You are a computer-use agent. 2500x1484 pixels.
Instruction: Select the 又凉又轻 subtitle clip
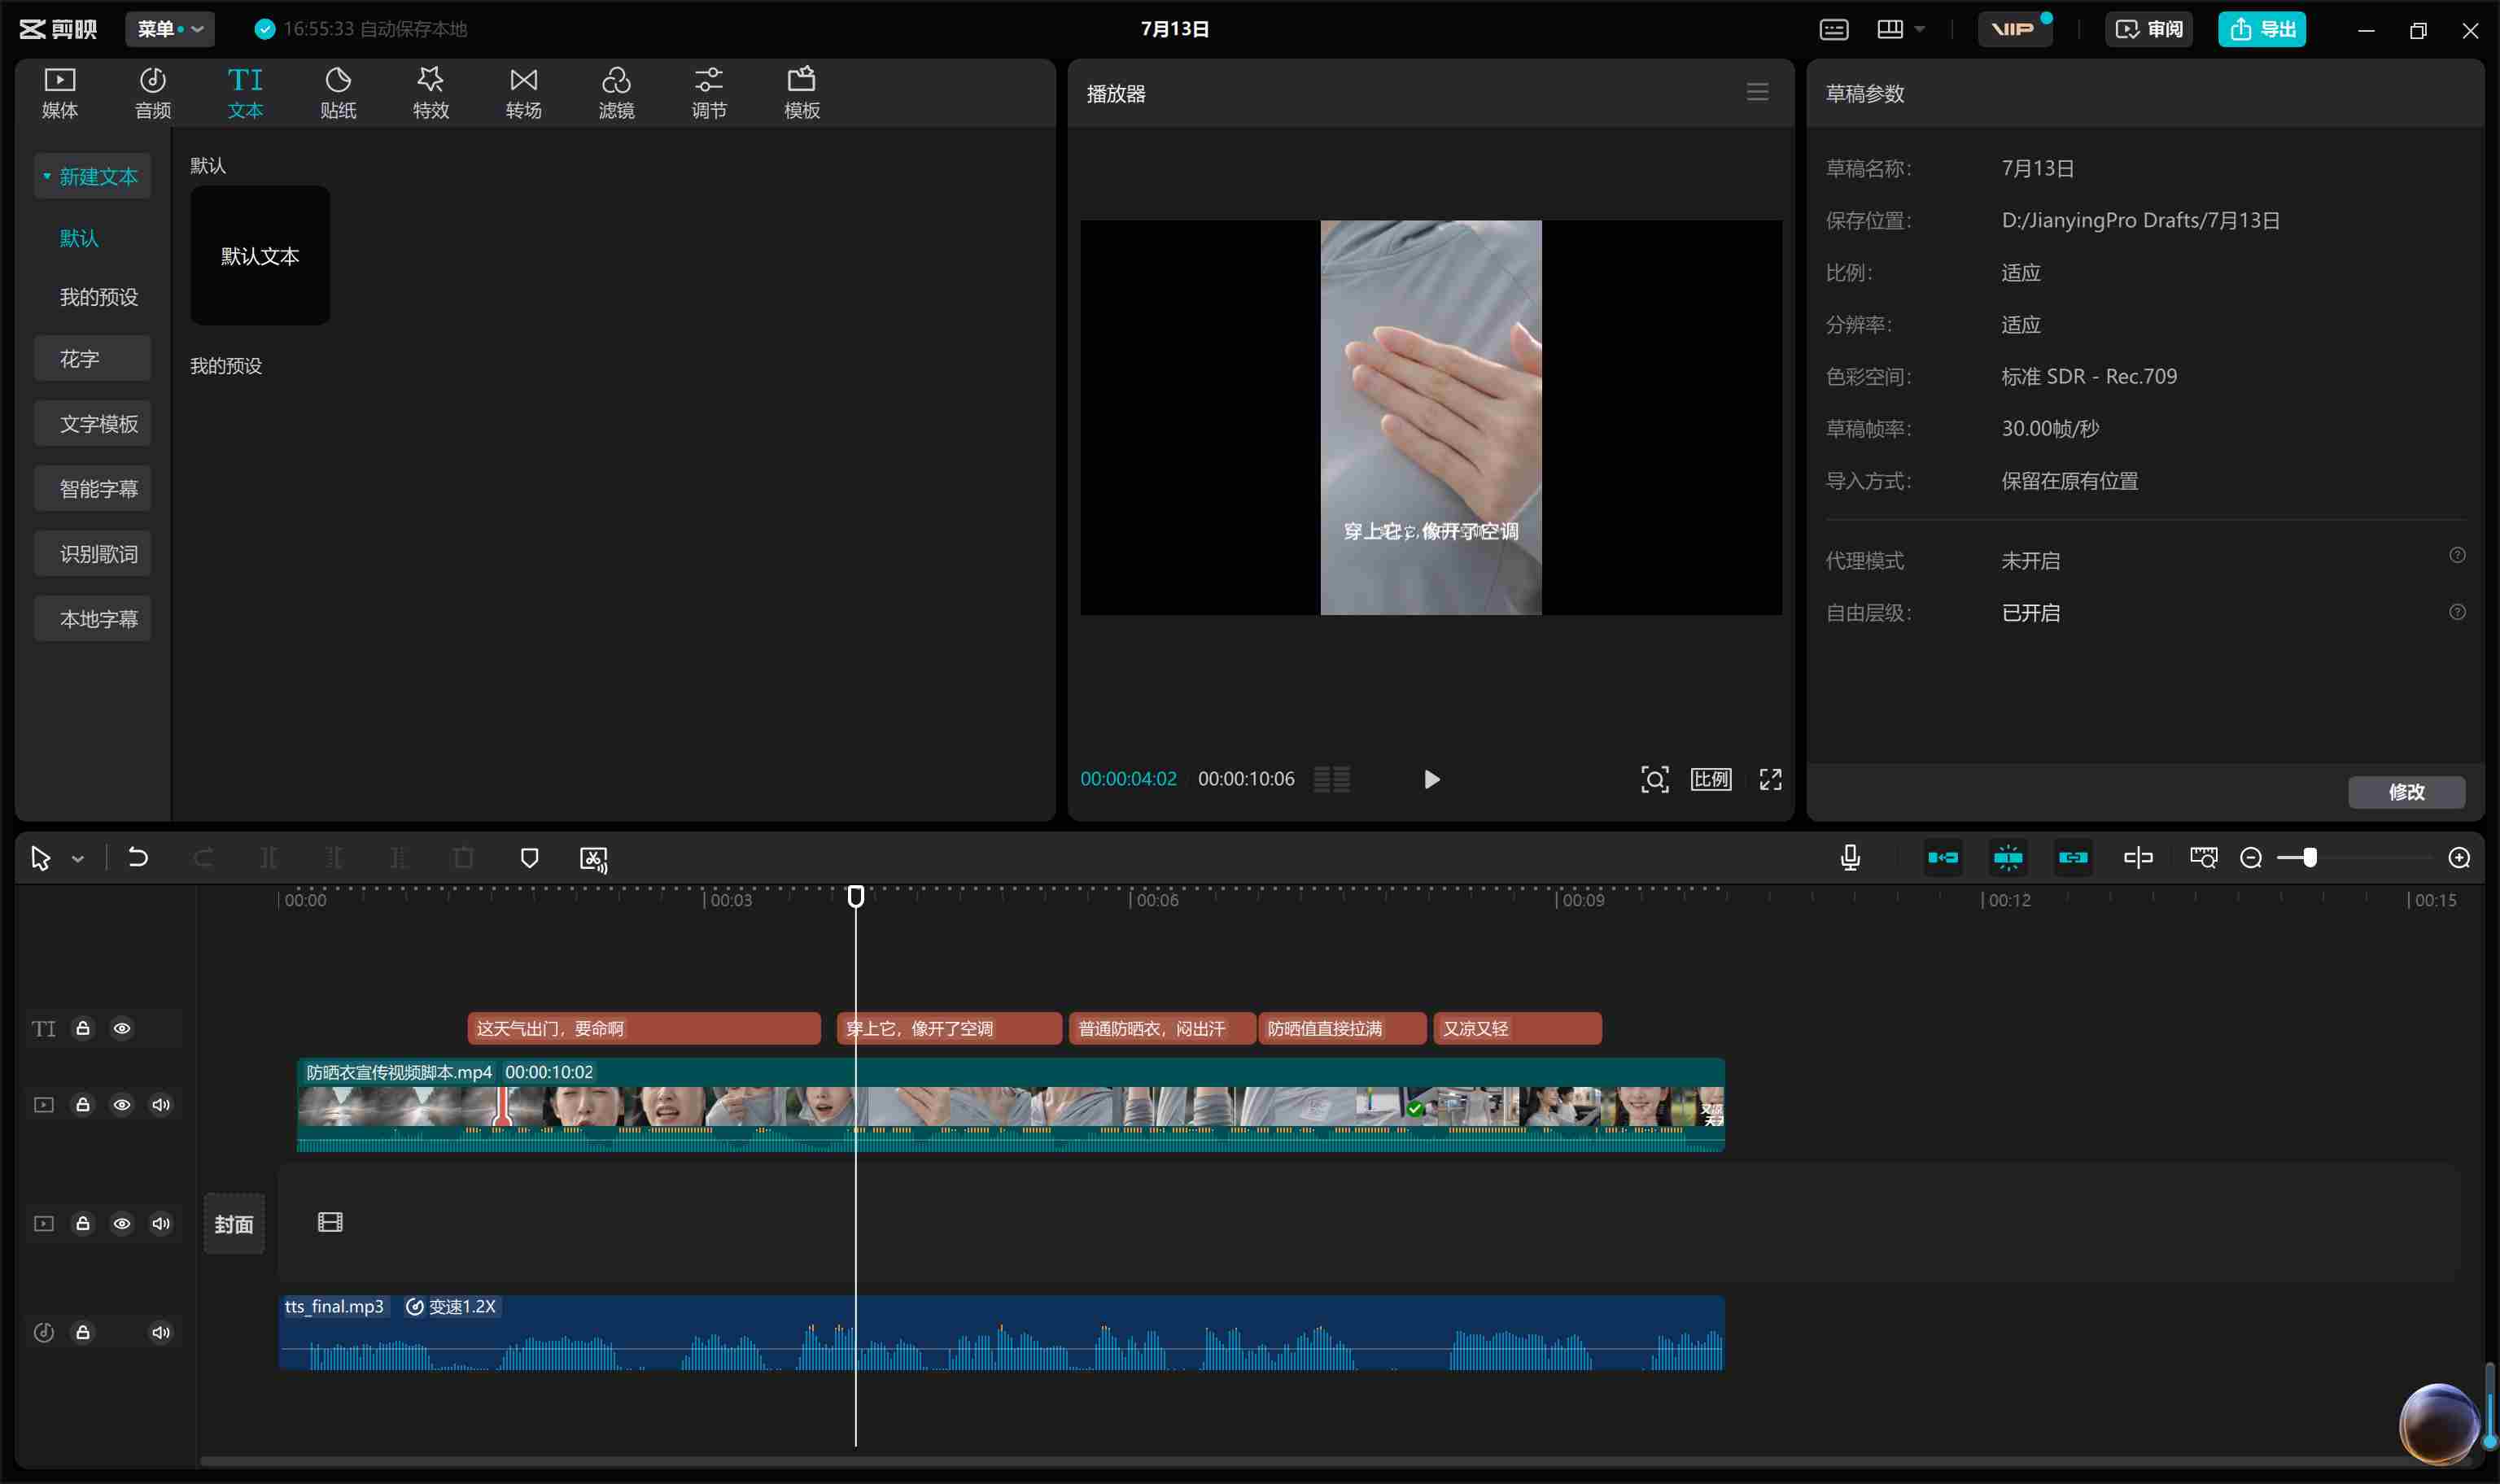click(x=1517, y=1028)
